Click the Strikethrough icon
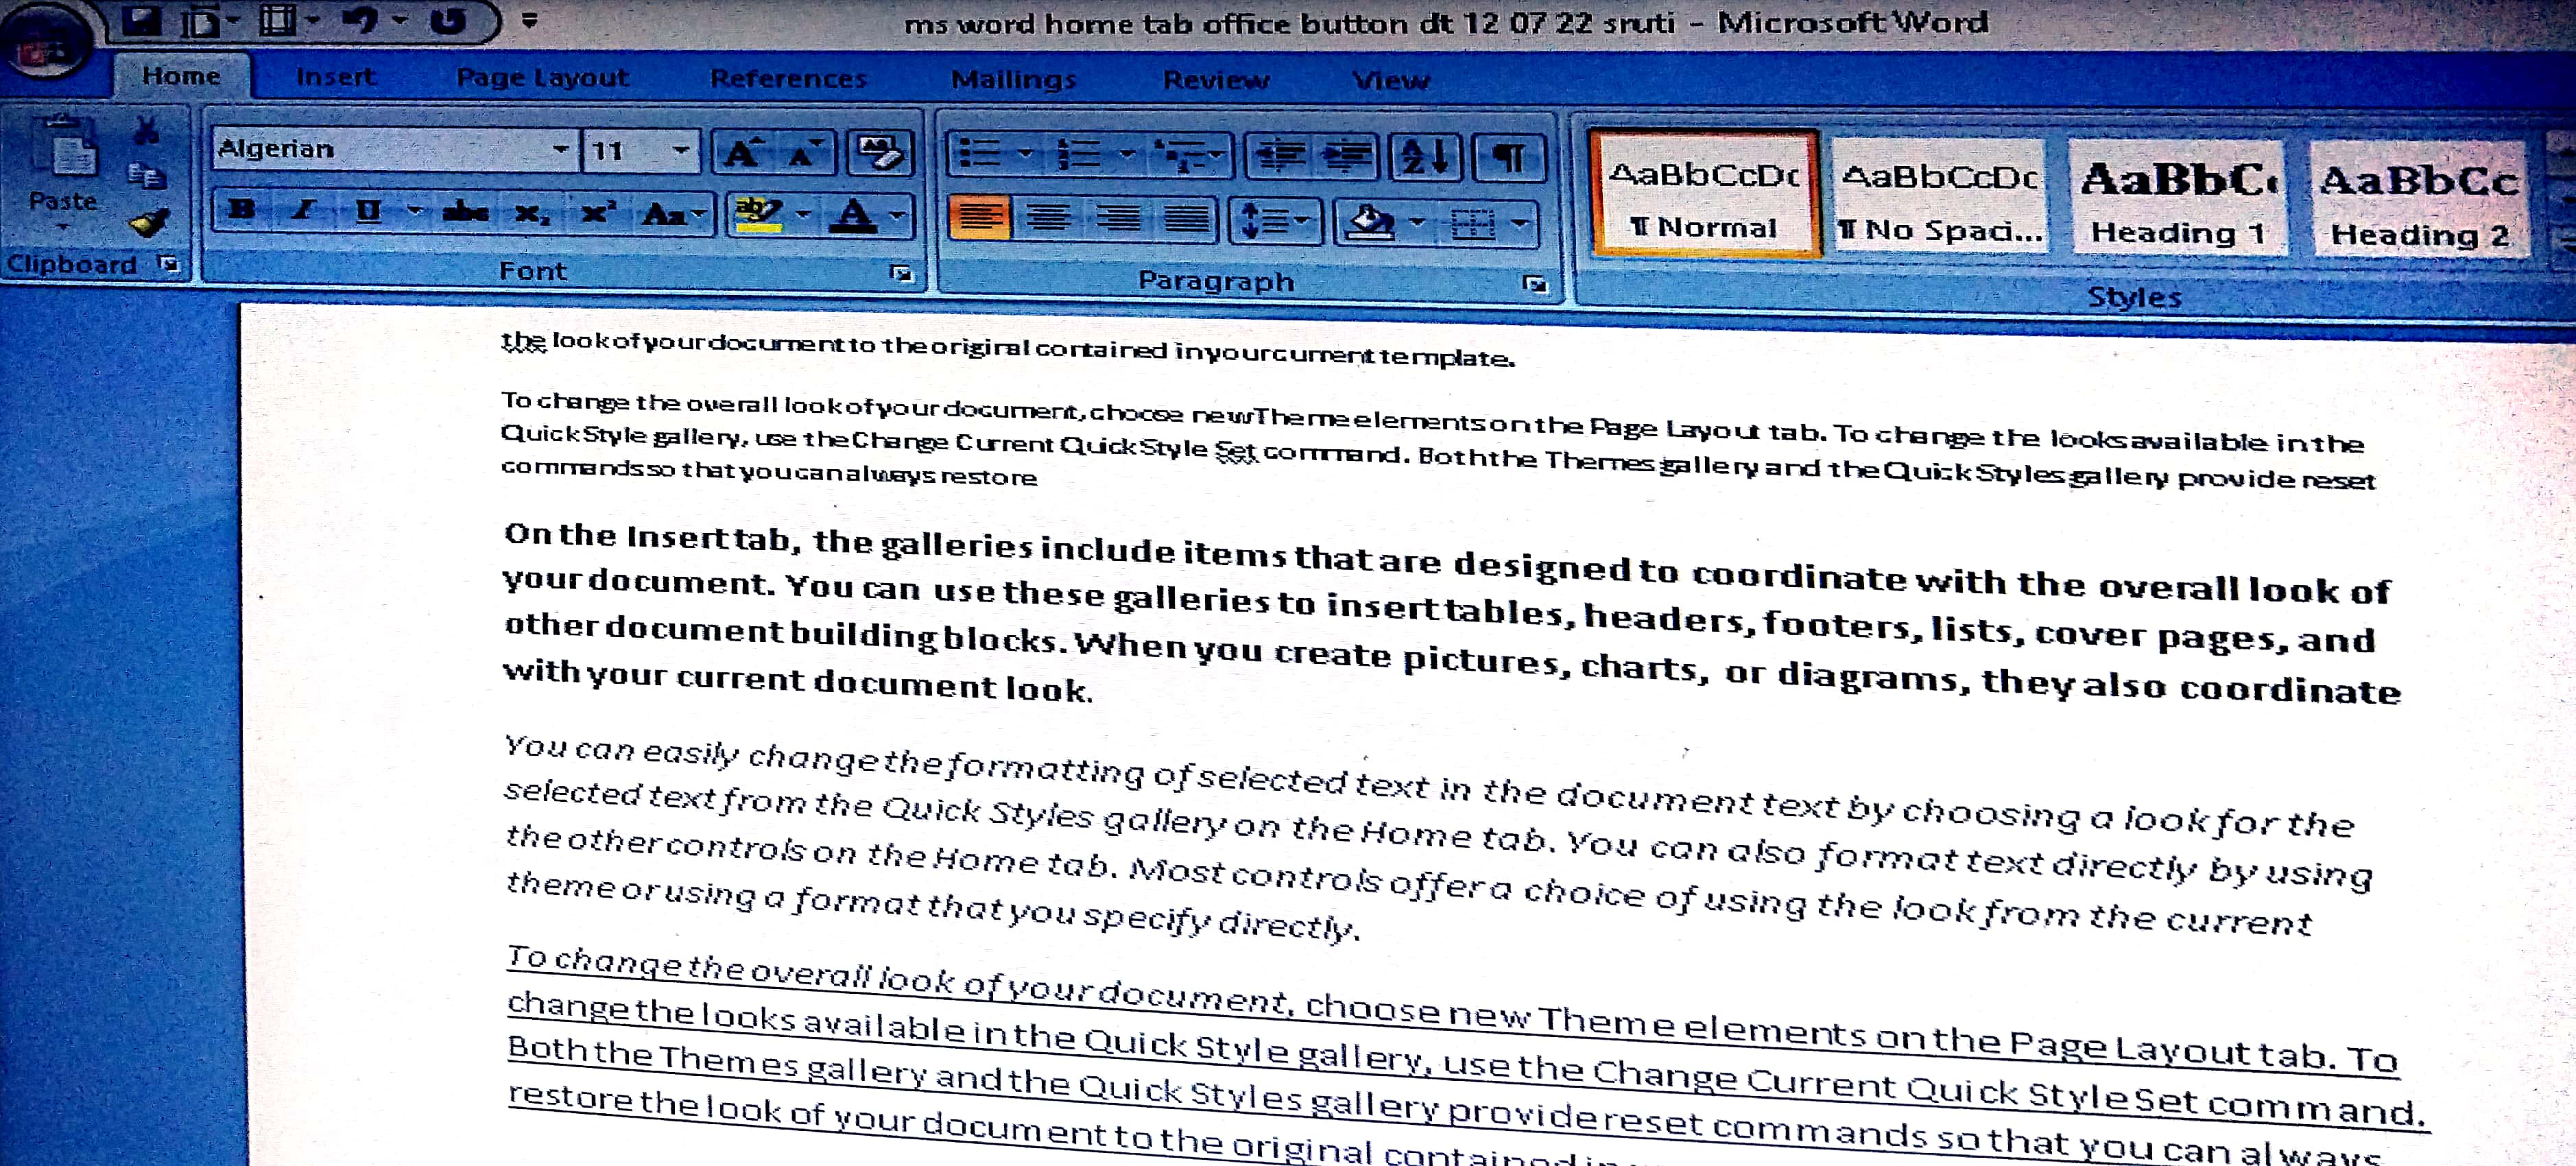The width and height of the screenshot is (2576, 1166). [464, 212]
